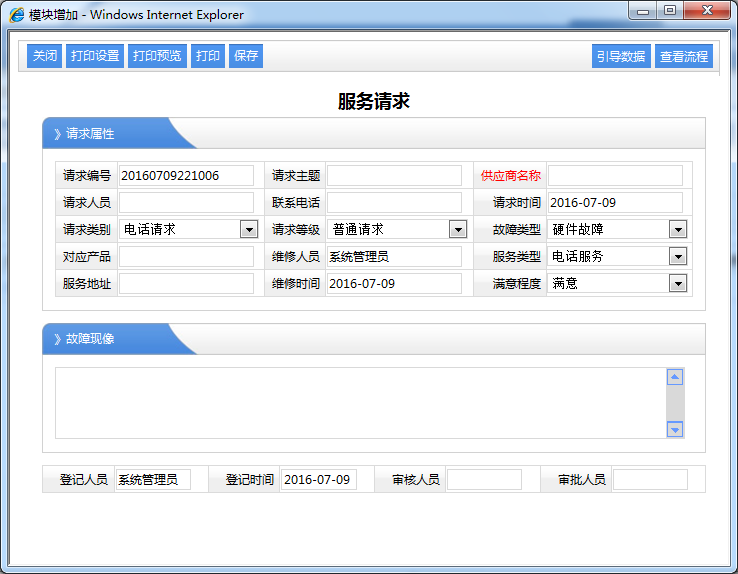Save the form with 保存
This screenshot has width=738, height=574.
click(246, 56)
